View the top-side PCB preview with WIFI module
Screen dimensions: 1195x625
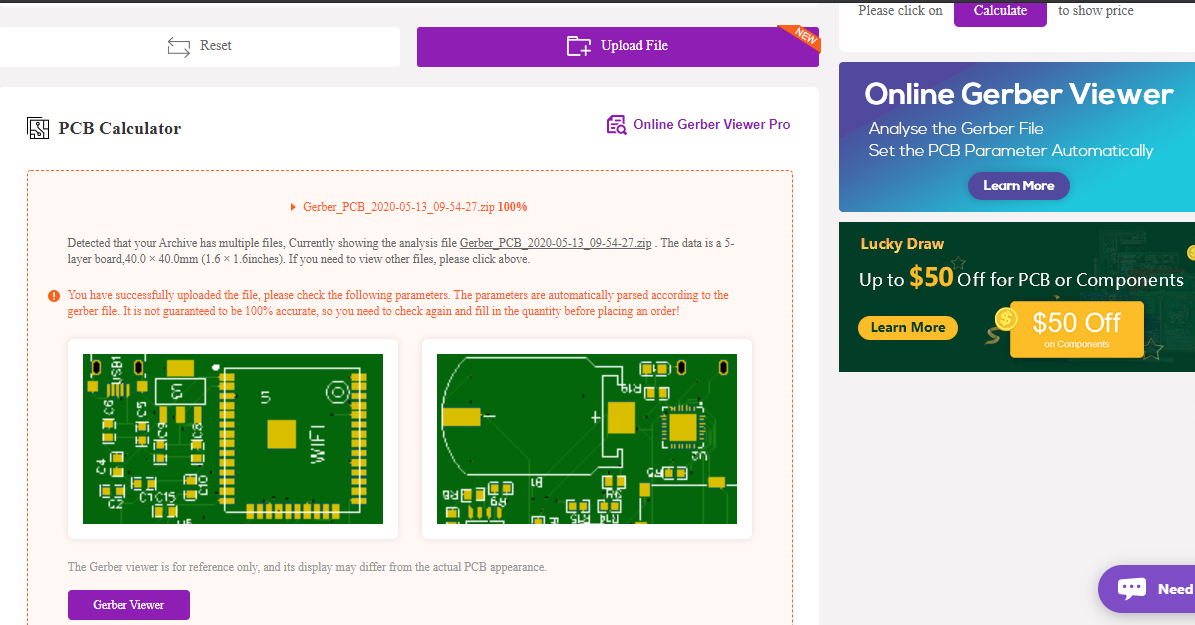click(232, 438)
